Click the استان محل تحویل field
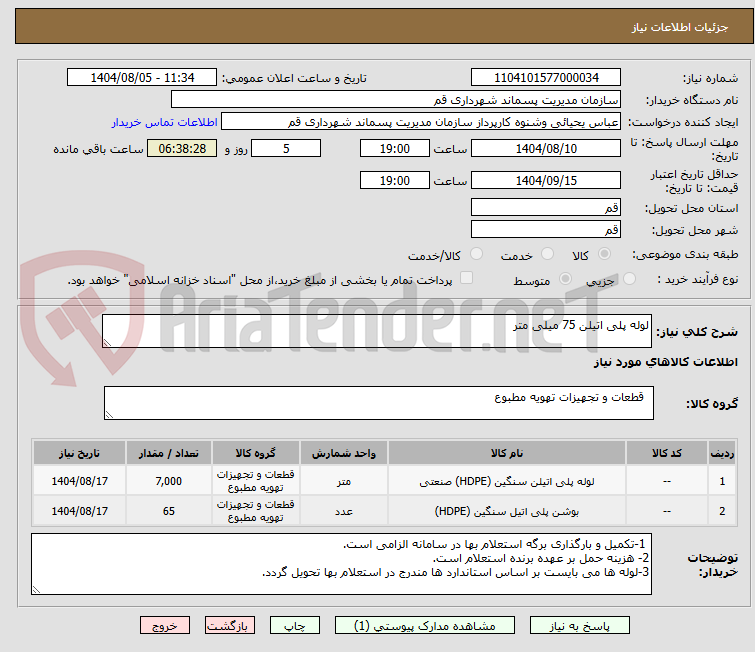 (546, 208)
